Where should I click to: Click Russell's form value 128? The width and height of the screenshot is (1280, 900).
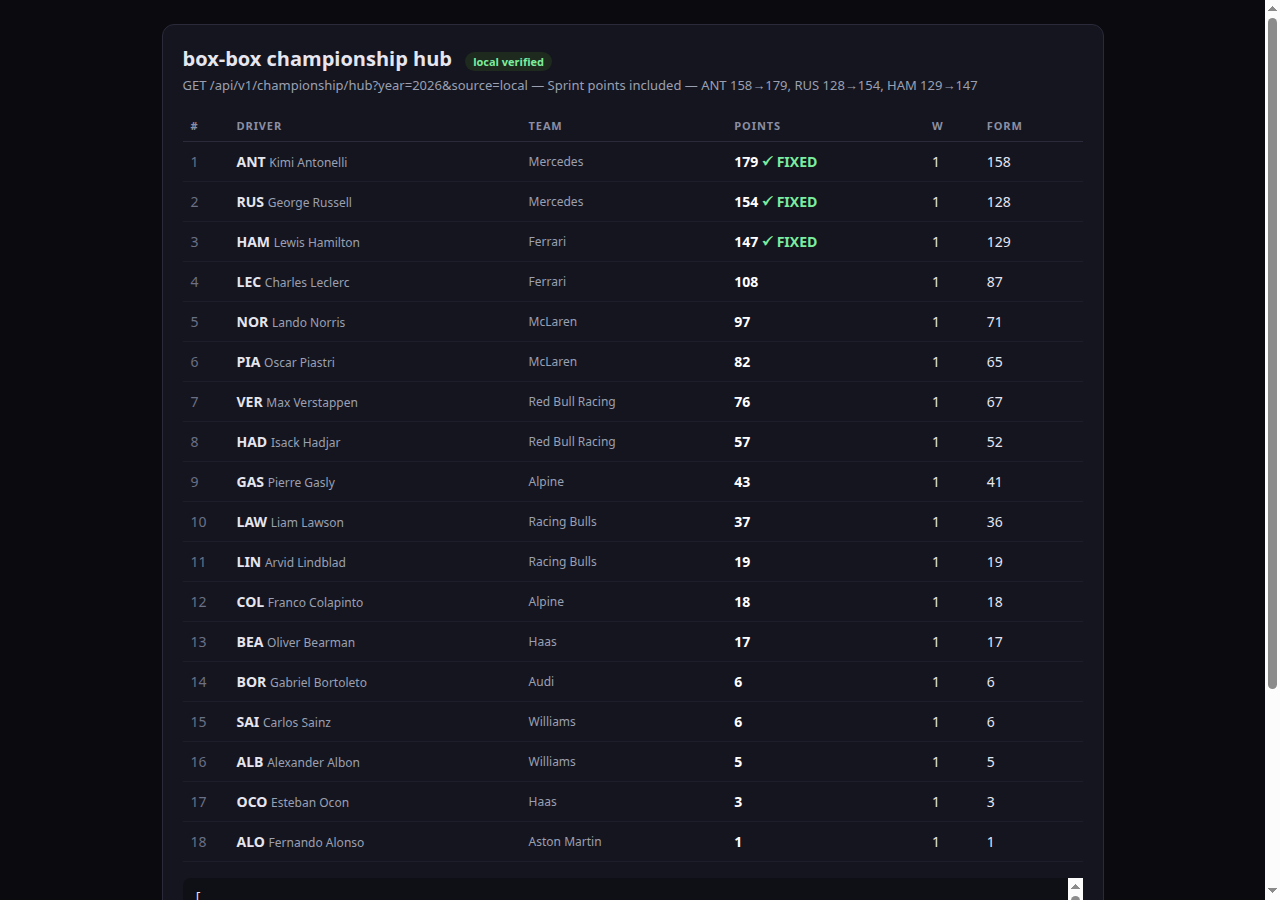999,202
